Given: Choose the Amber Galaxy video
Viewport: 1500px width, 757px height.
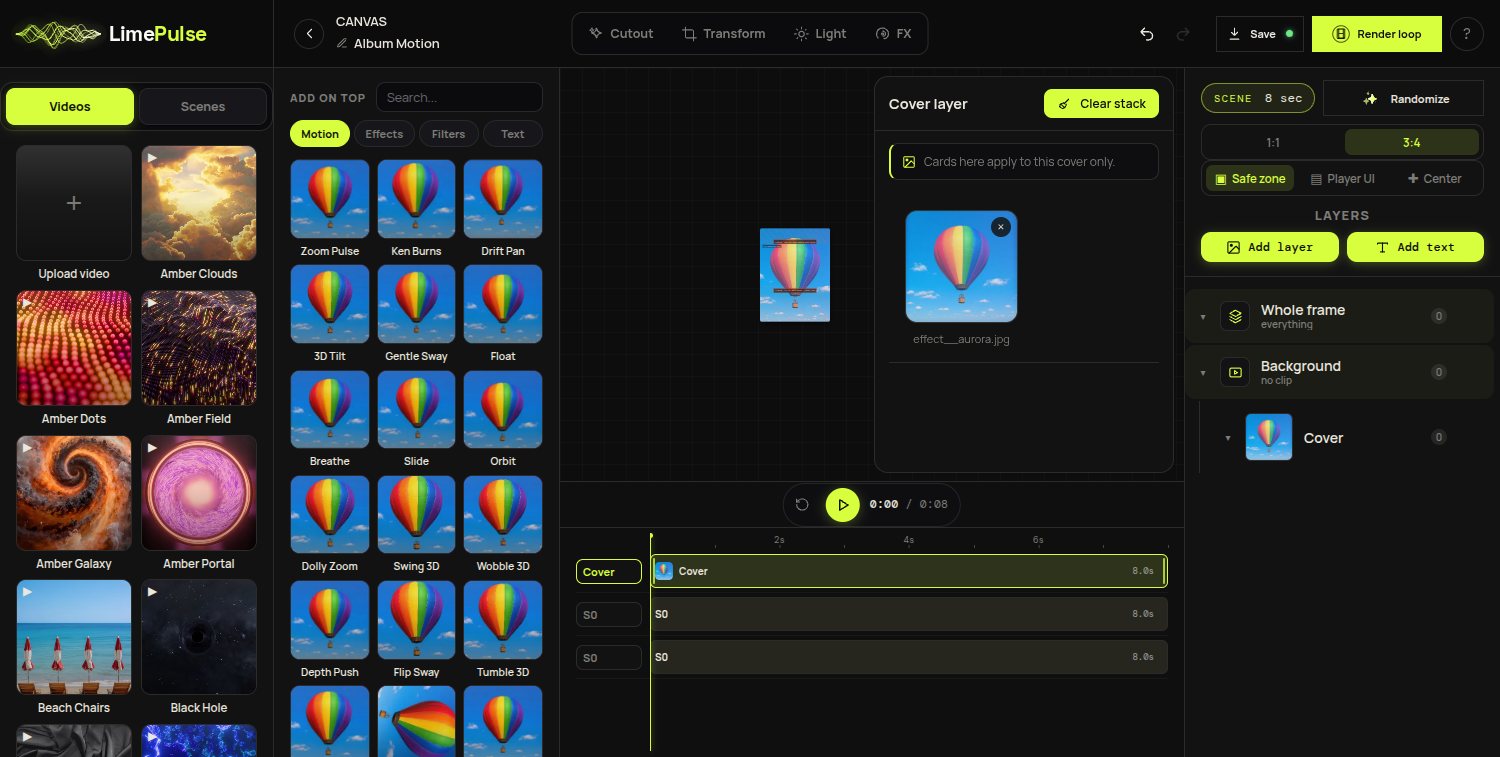Looking at the screenshot, I should tap(74, 493).
